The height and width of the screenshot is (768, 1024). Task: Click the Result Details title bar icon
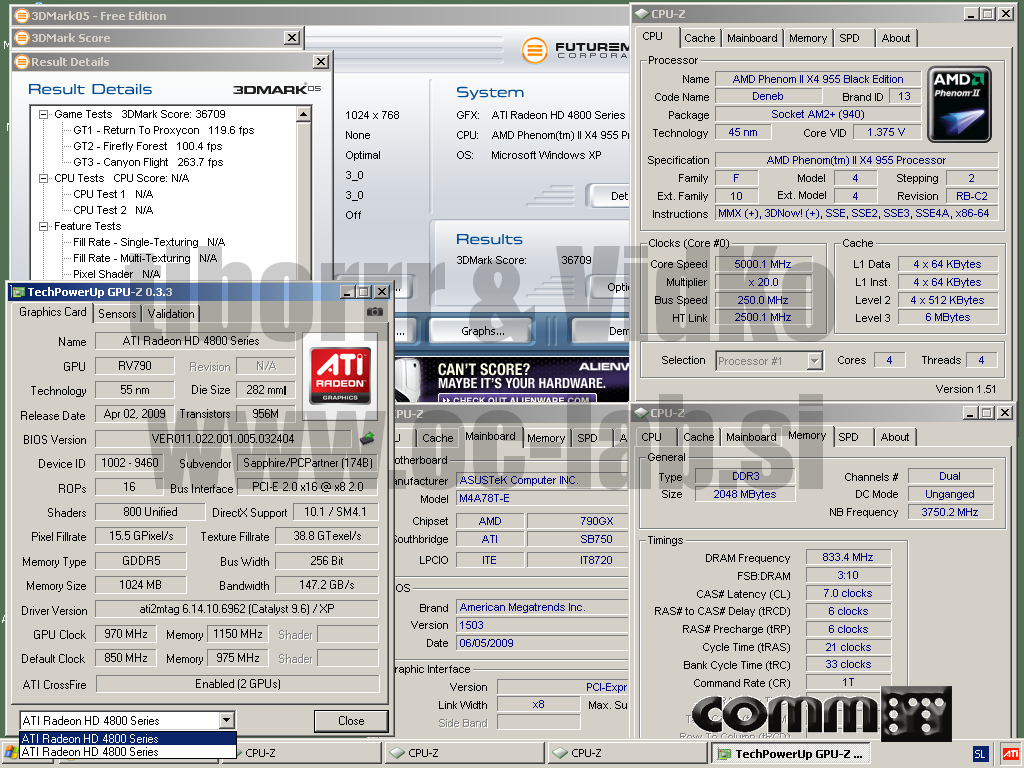click(x=22, y=62)
